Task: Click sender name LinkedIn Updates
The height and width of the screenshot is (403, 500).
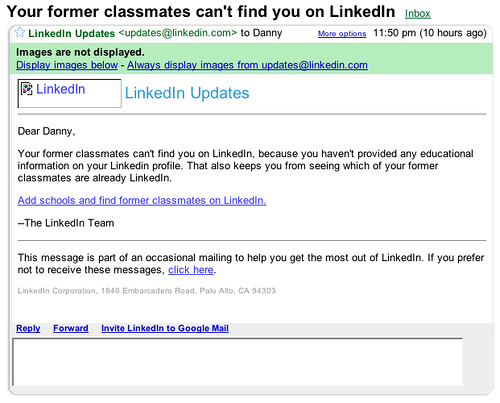Action: point(71,33)
